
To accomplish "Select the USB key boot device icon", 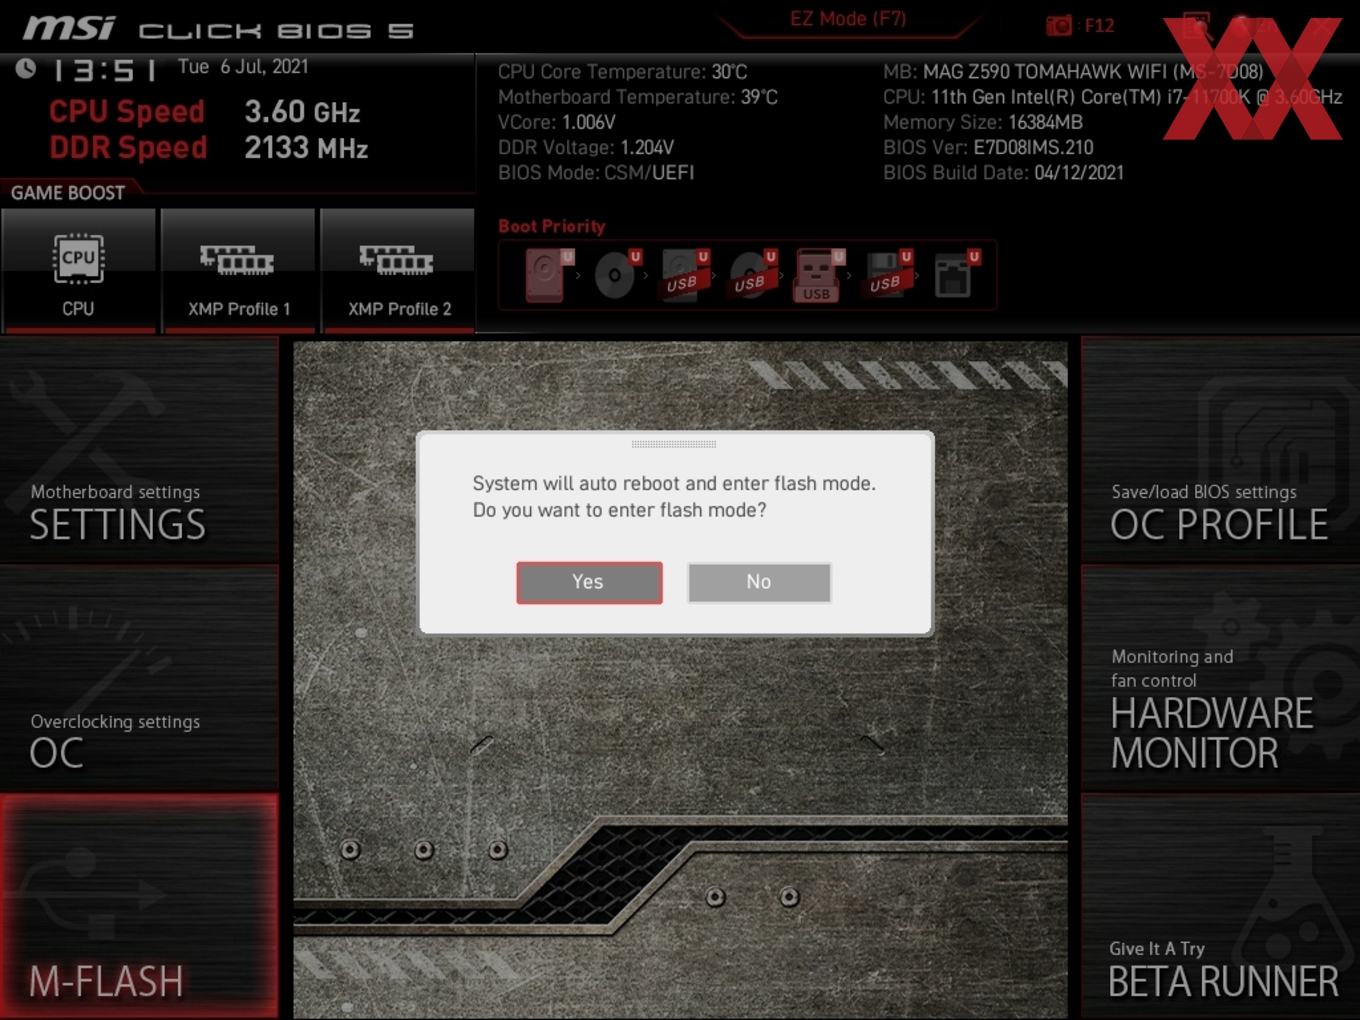I will coord(819,275).
